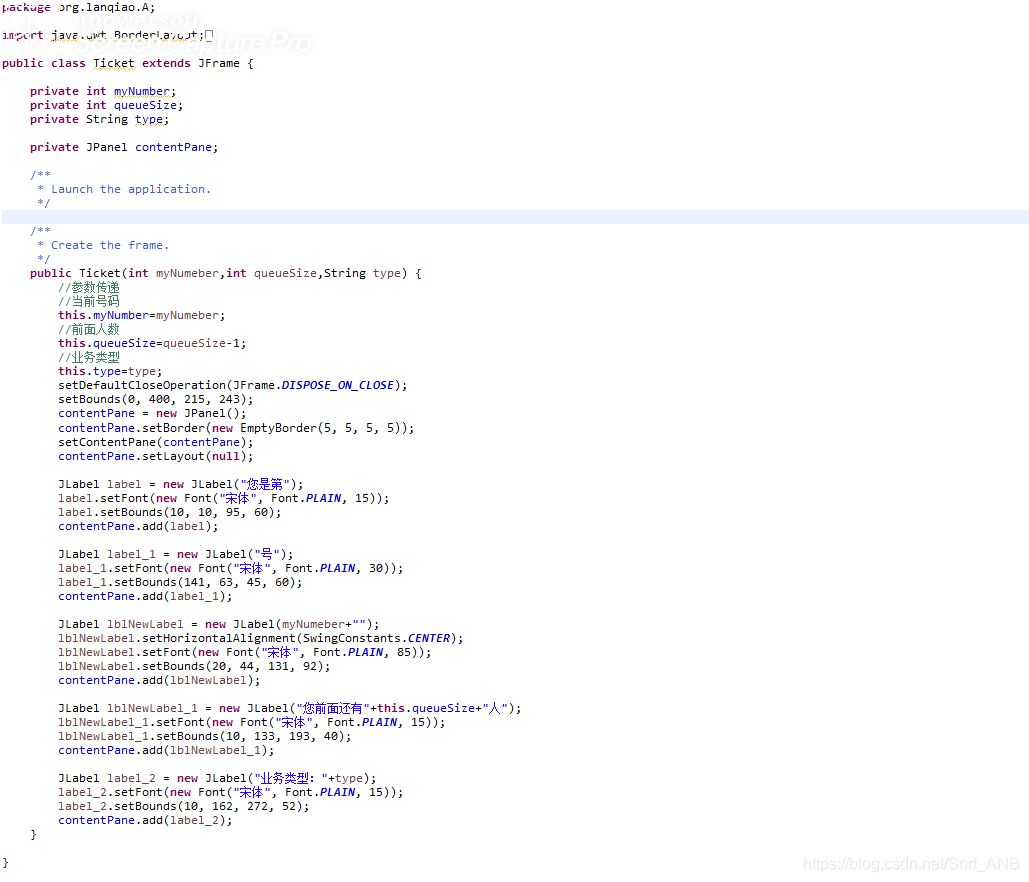Click the lblNewLabel_1.setFont line

coord(252,723)
